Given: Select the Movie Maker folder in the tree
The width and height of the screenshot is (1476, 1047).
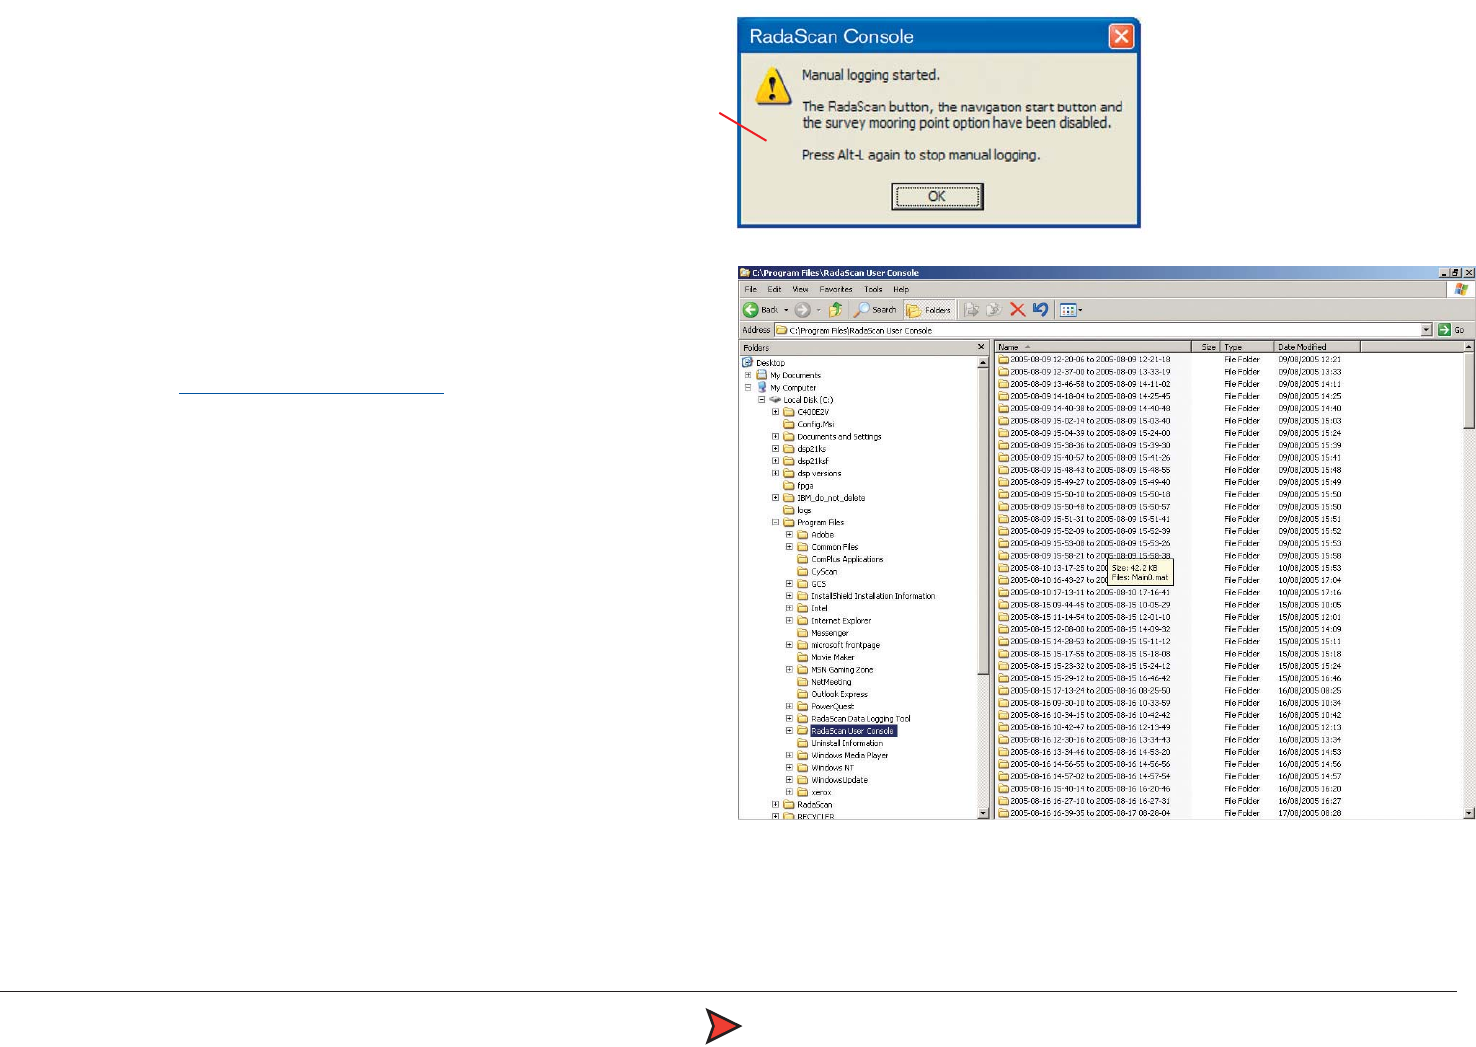Looking at the screenshot, I should coord(832,657).
